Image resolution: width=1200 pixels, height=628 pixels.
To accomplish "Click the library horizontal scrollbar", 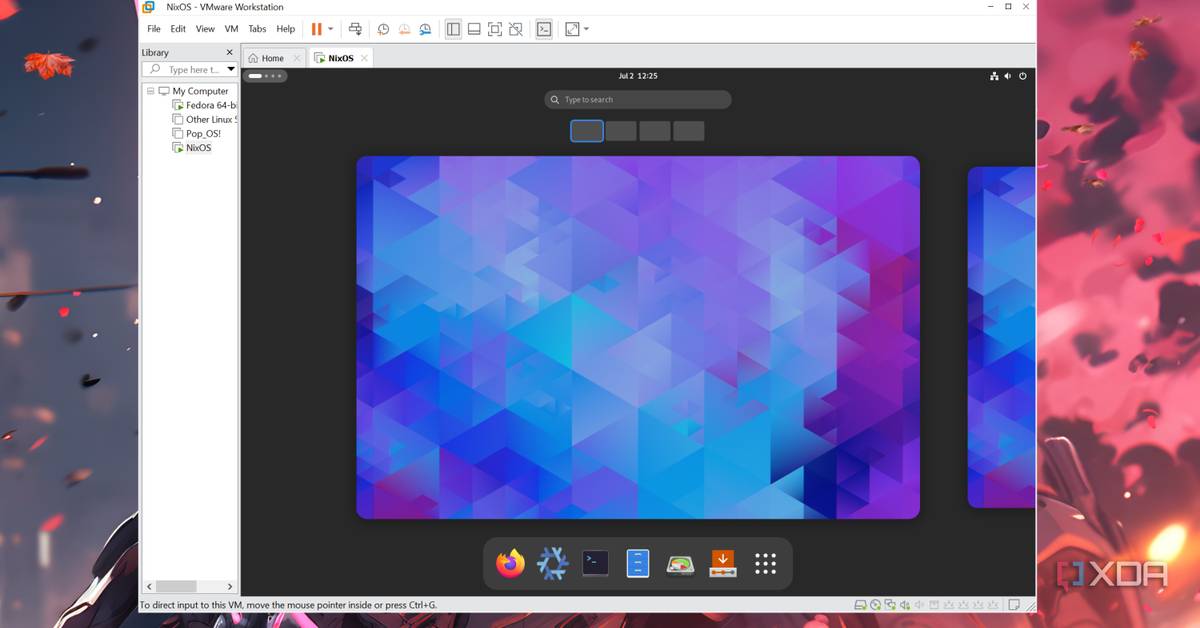I will [177, 586].
